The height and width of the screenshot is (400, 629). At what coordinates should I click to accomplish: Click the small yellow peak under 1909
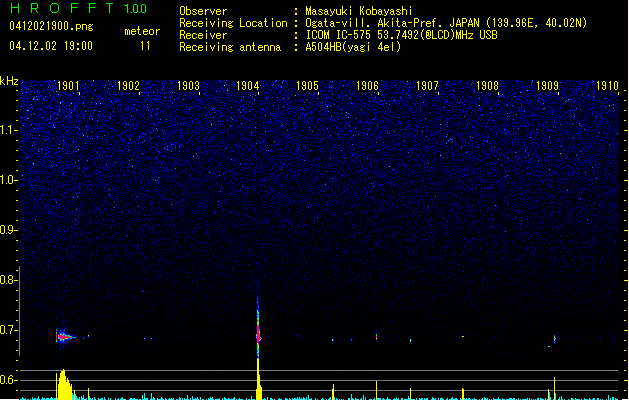click(x=554, y=388)
